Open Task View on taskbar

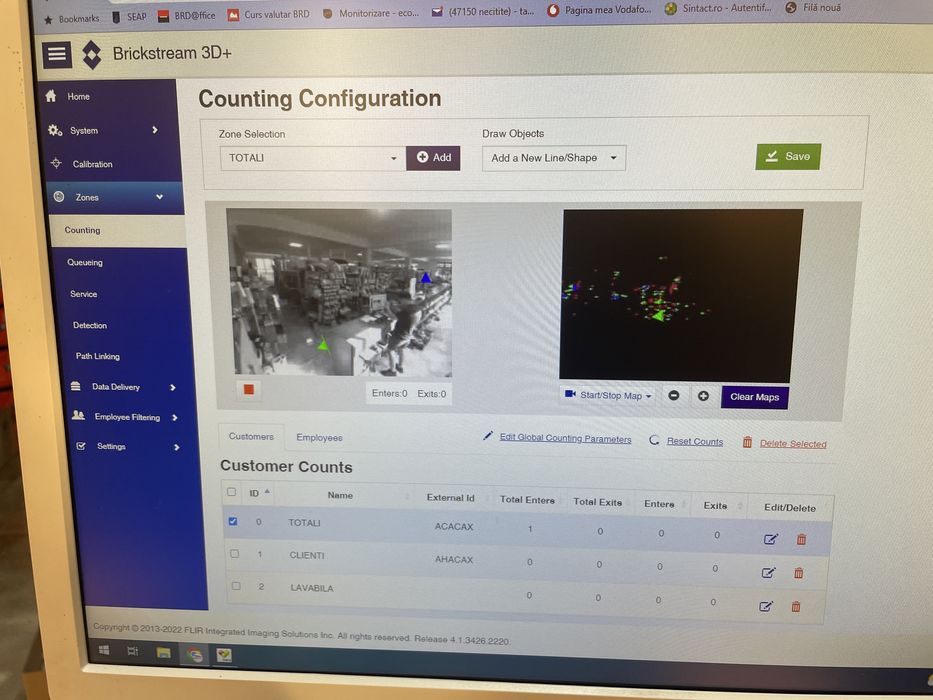[133, 651]
